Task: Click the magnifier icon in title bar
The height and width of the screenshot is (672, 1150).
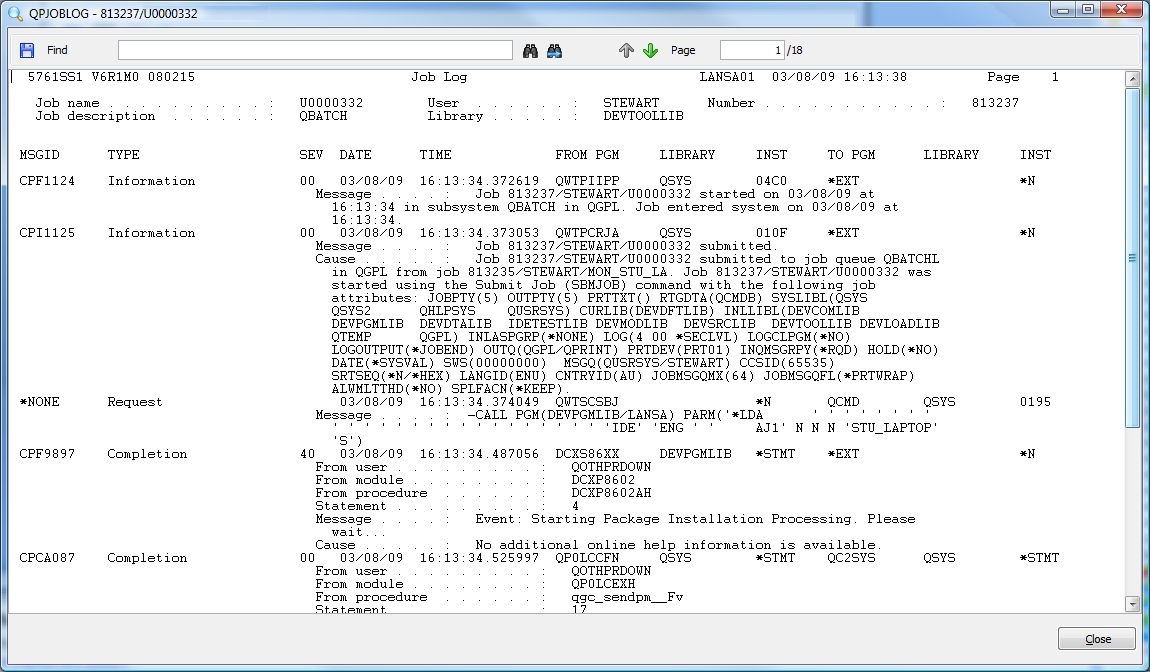Action: [15, 13]
